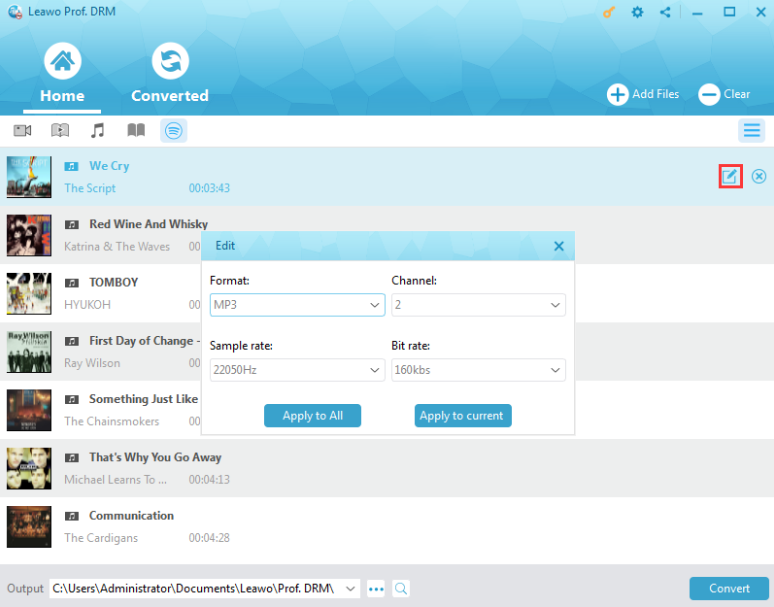Click the music icon beside We Cry
Screen dimensions: 774x607
[x=72, y=166]
